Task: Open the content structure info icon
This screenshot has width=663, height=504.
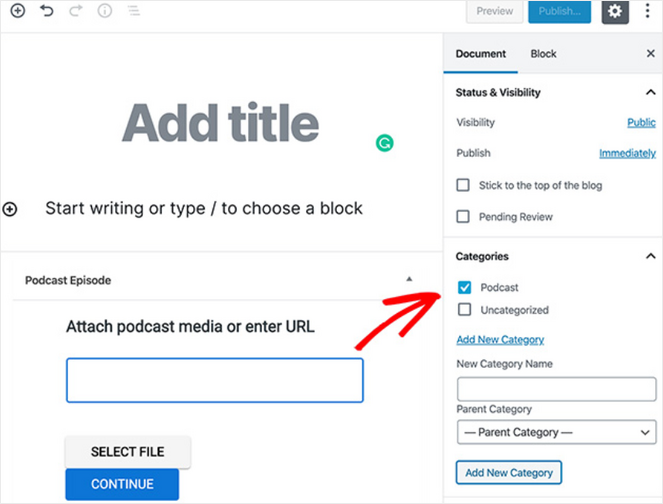Action: pos(105,11)
